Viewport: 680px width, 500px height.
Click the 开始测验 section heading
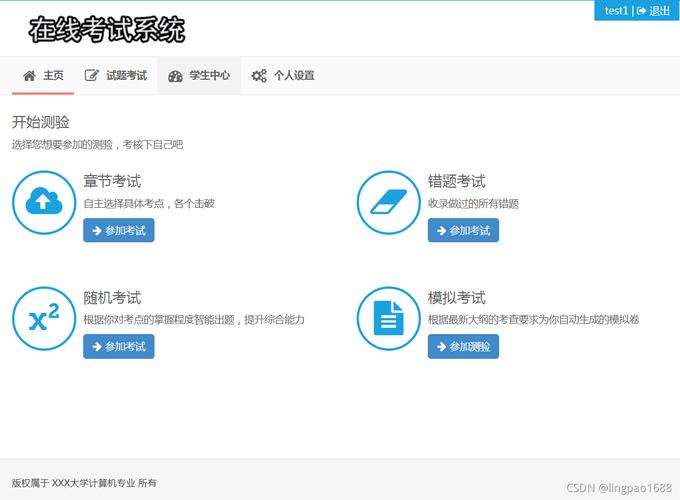coord(41,122)
